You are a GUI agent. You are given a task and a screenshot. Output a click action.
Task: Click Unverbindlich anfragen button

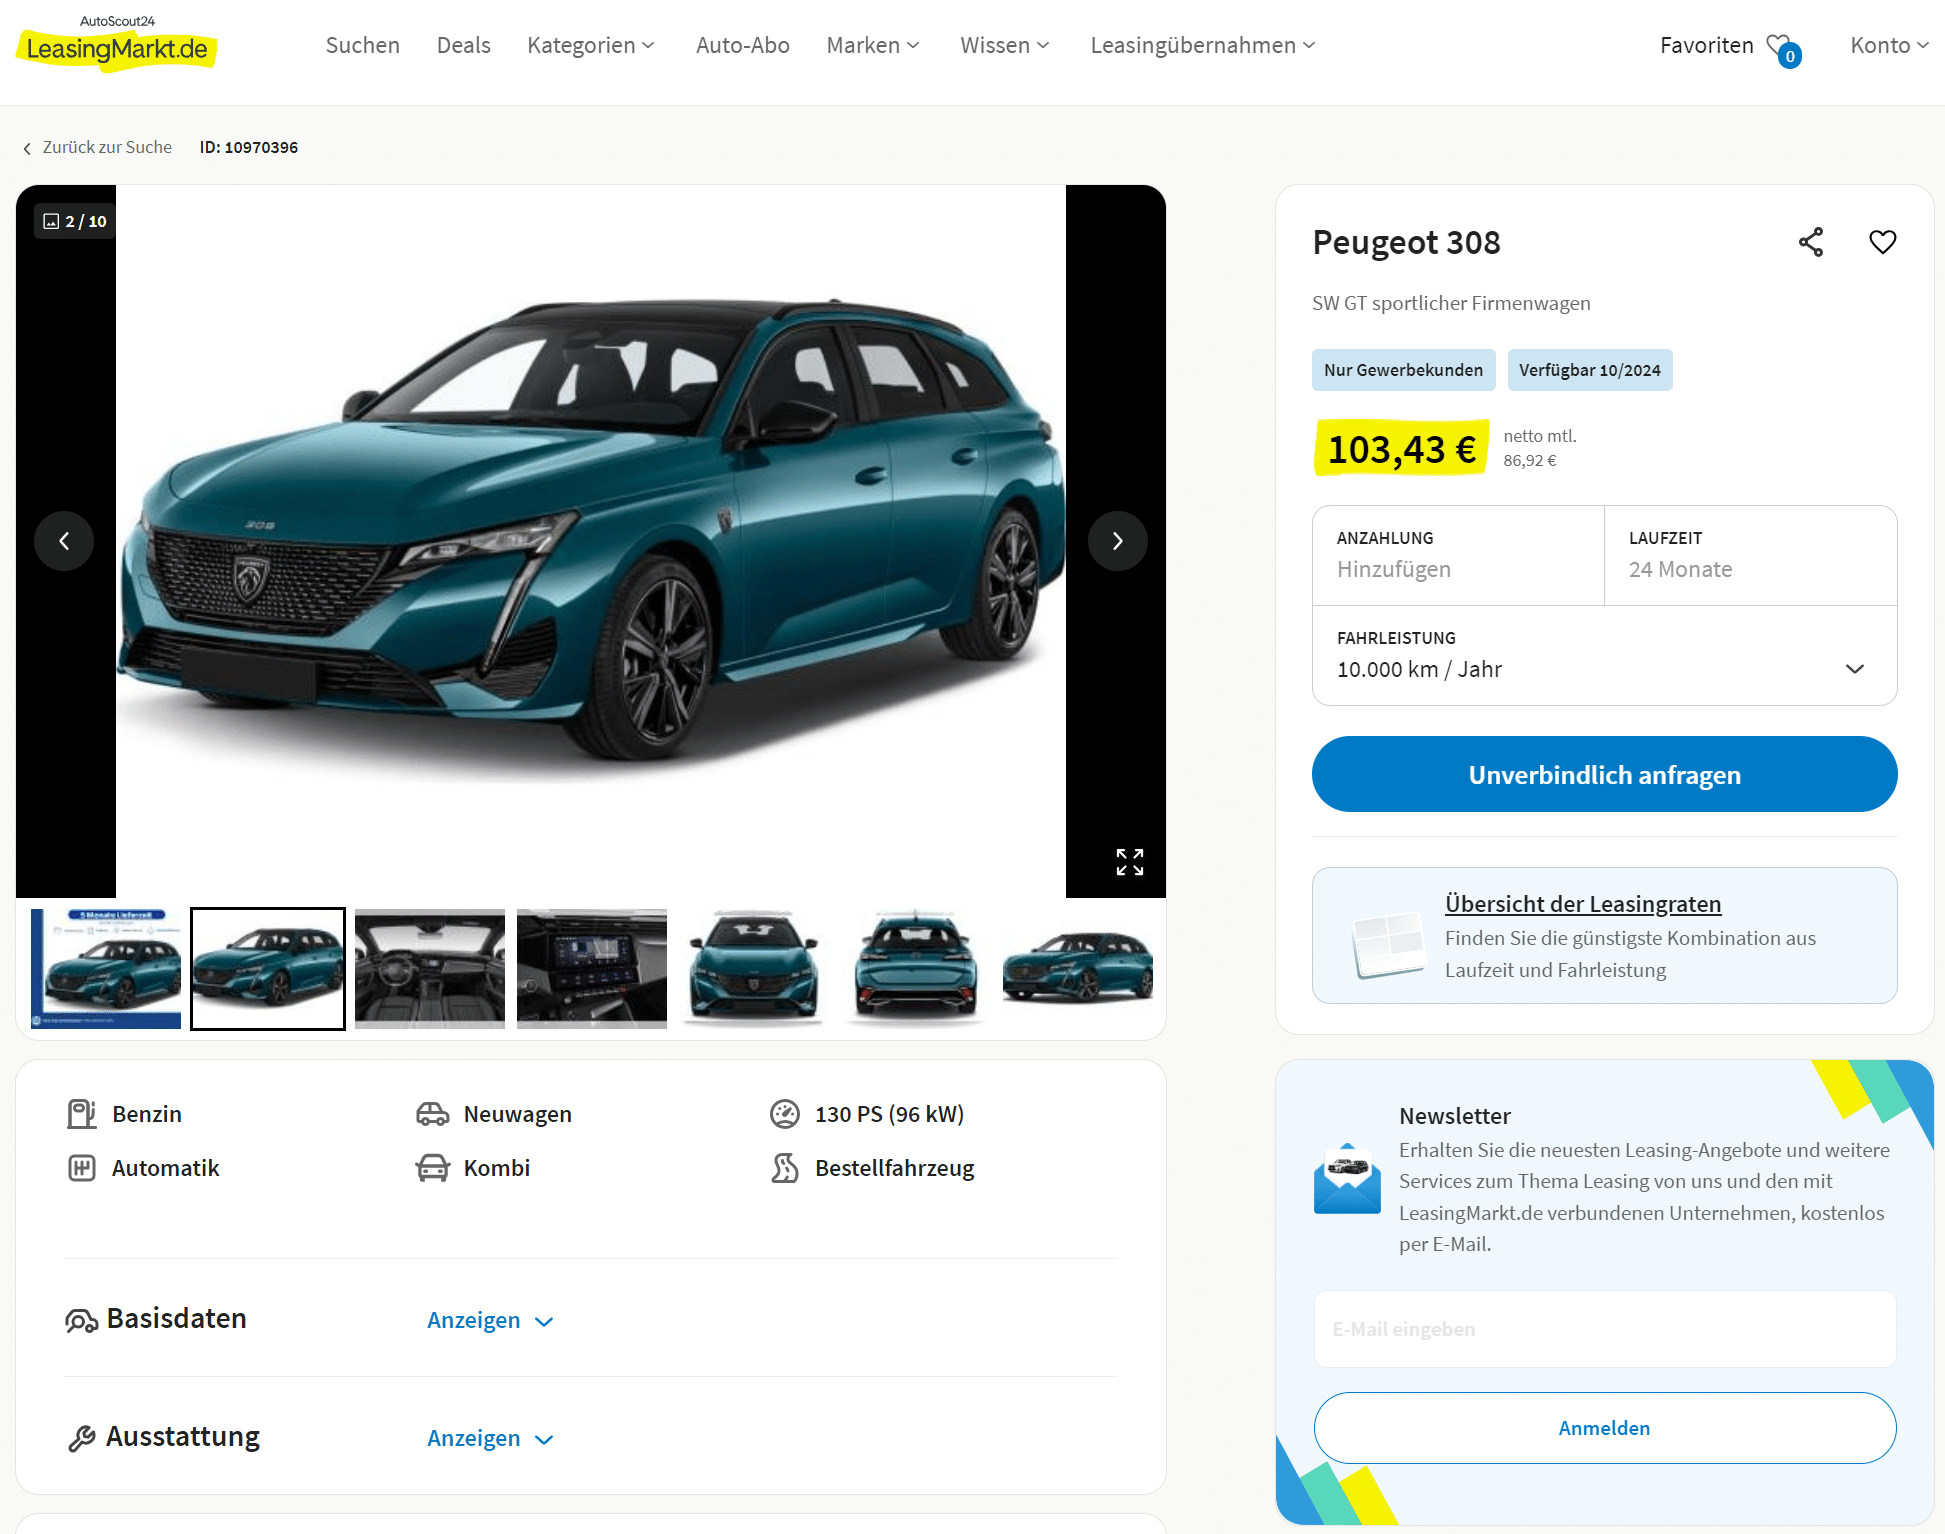click(x=1604, y=774)
